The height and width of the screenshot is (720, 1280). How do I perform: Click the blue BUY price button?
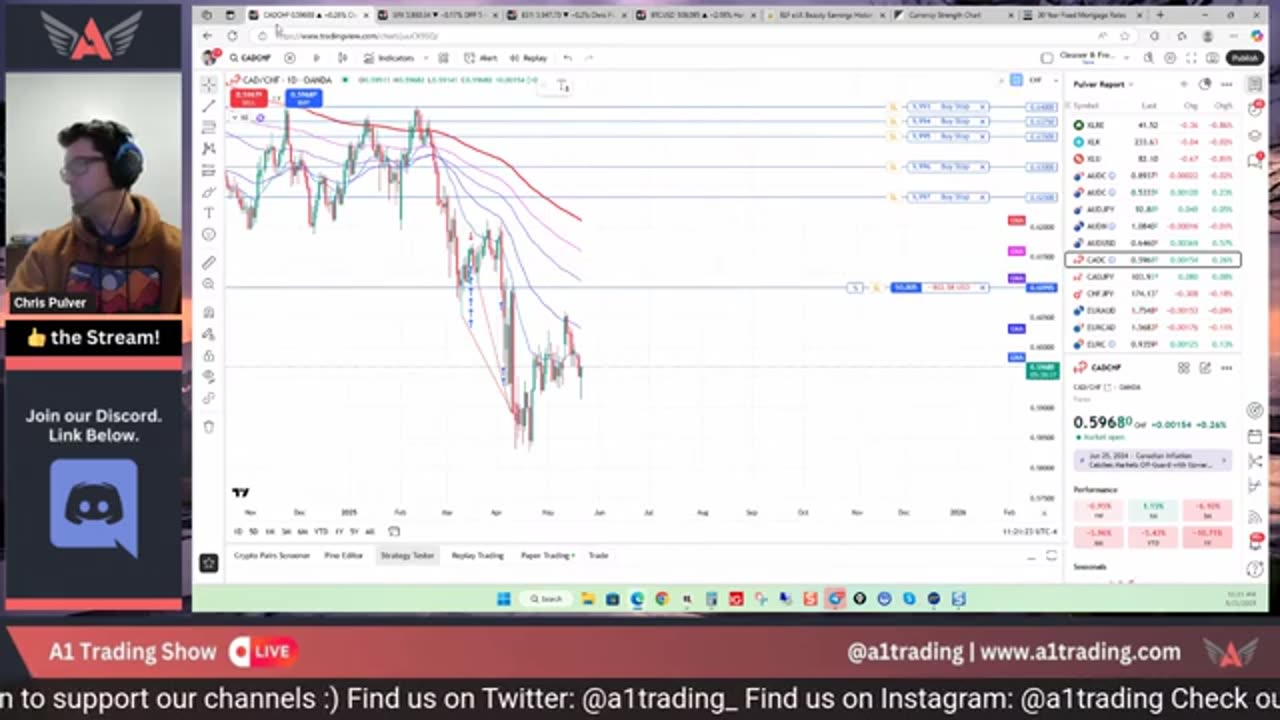pos(303,97)
